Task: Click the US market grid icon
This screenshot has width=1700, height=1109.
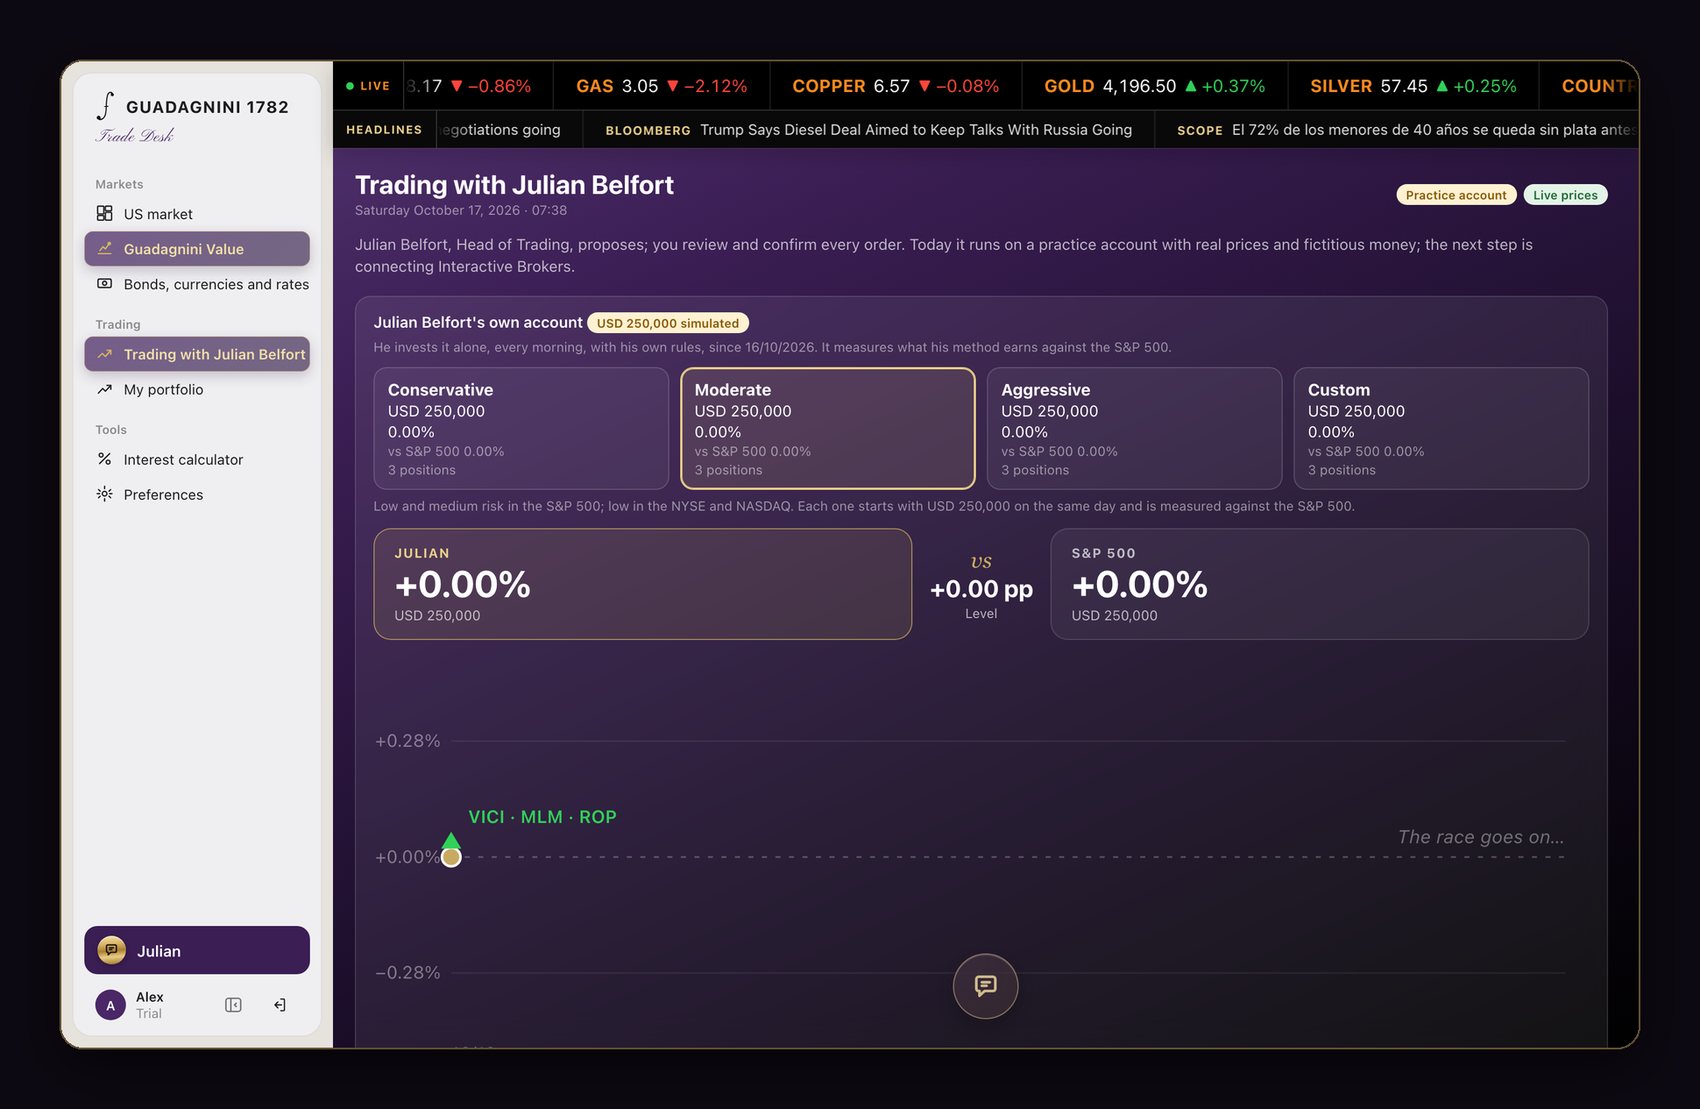Action: pyautogui.click(x=104, y=213)
